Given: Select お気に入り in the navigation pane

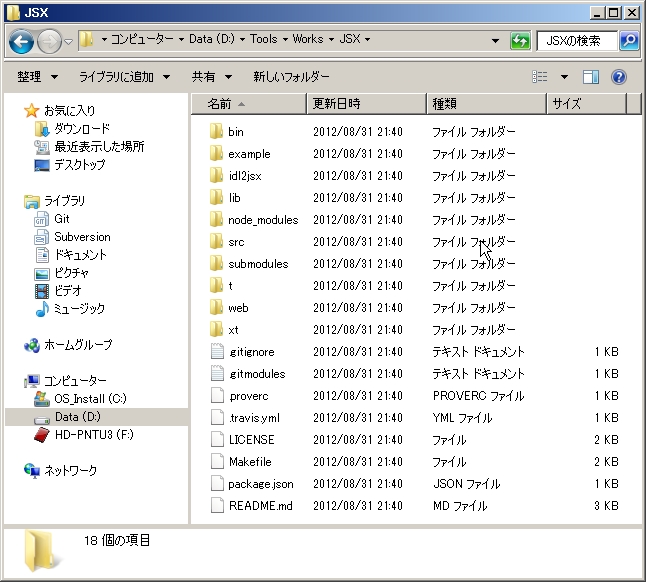Looking at the screenshot, I should click(69, 110).
